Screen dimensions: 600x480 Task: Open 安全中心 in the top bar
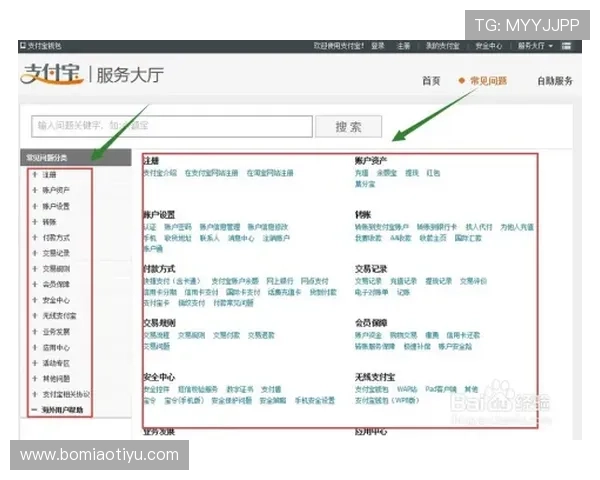click(x=489, y=46)
